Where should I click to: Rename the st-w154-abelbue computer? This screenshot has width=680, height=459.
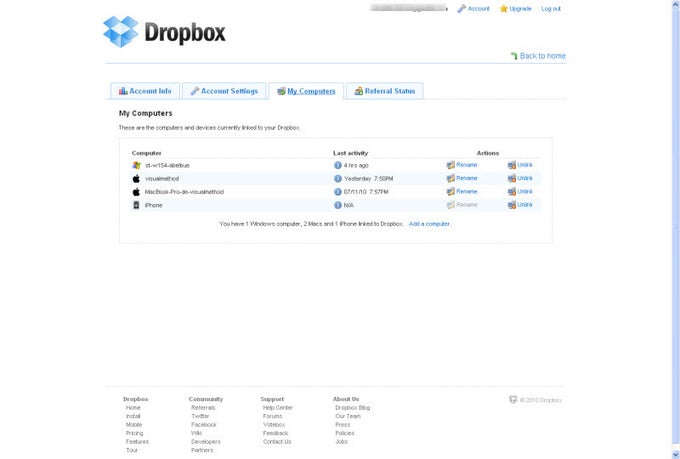(x=462, y=165)
